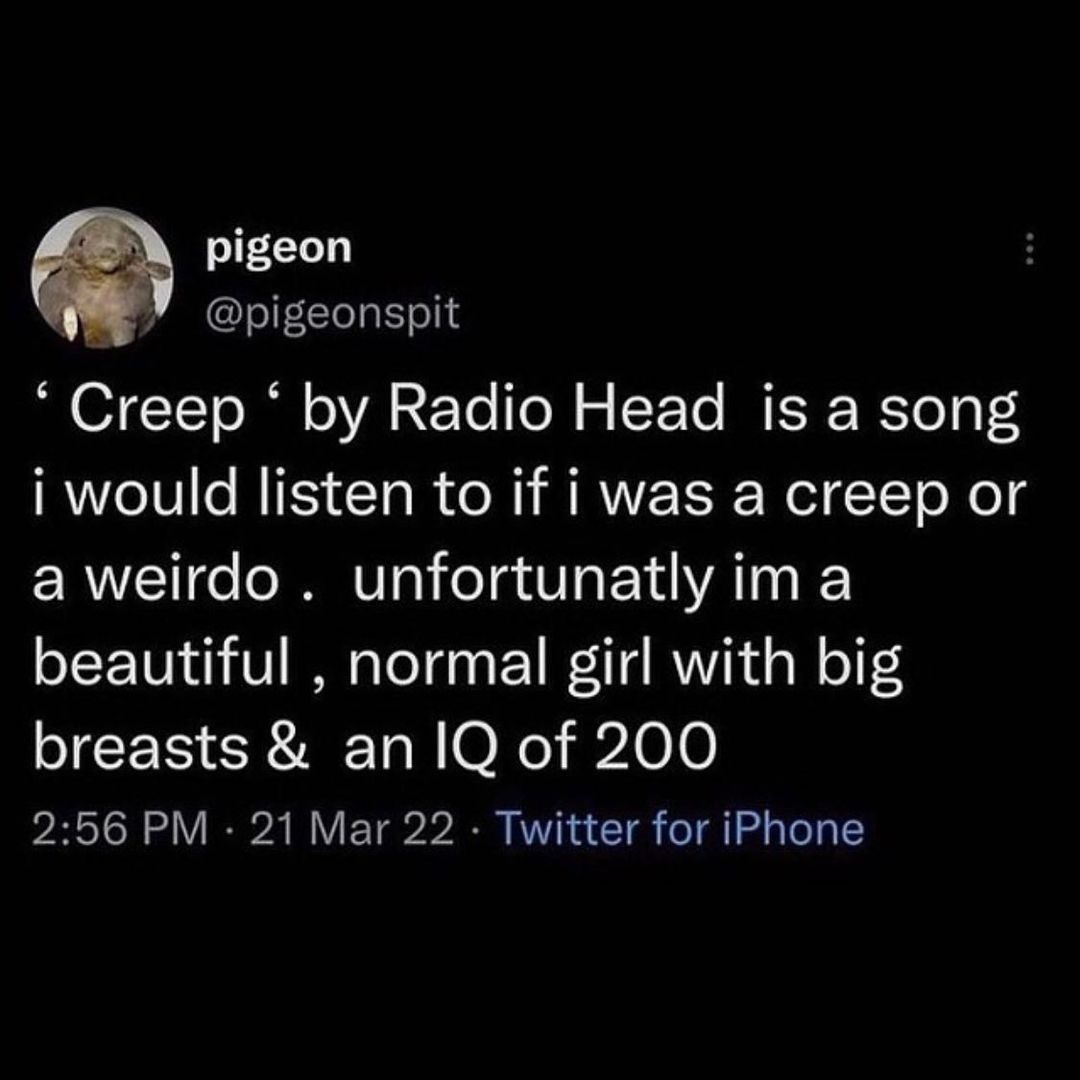Select the 2:56 PM timestamp
The height and width of the screenshot is (1080, 1080).
pyautogui.click(x=120, y=829)
